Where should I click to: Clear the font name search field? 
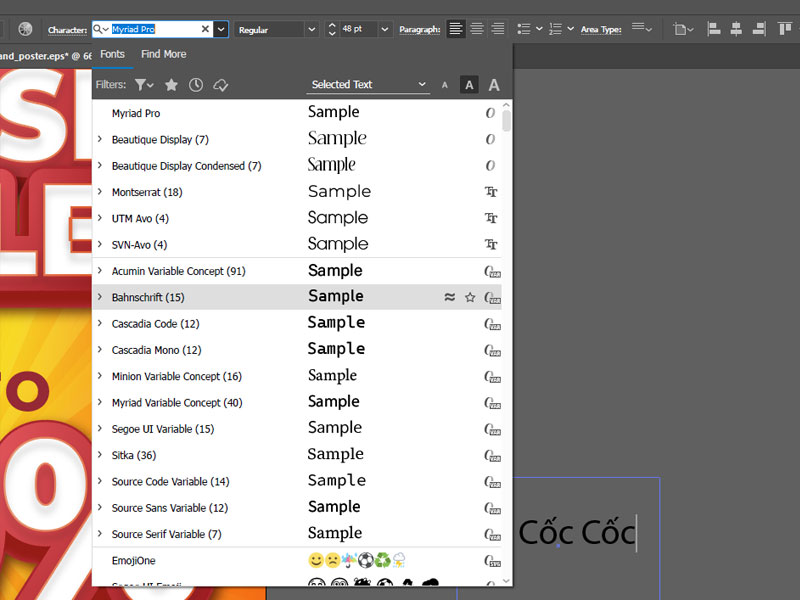[205, 30]
